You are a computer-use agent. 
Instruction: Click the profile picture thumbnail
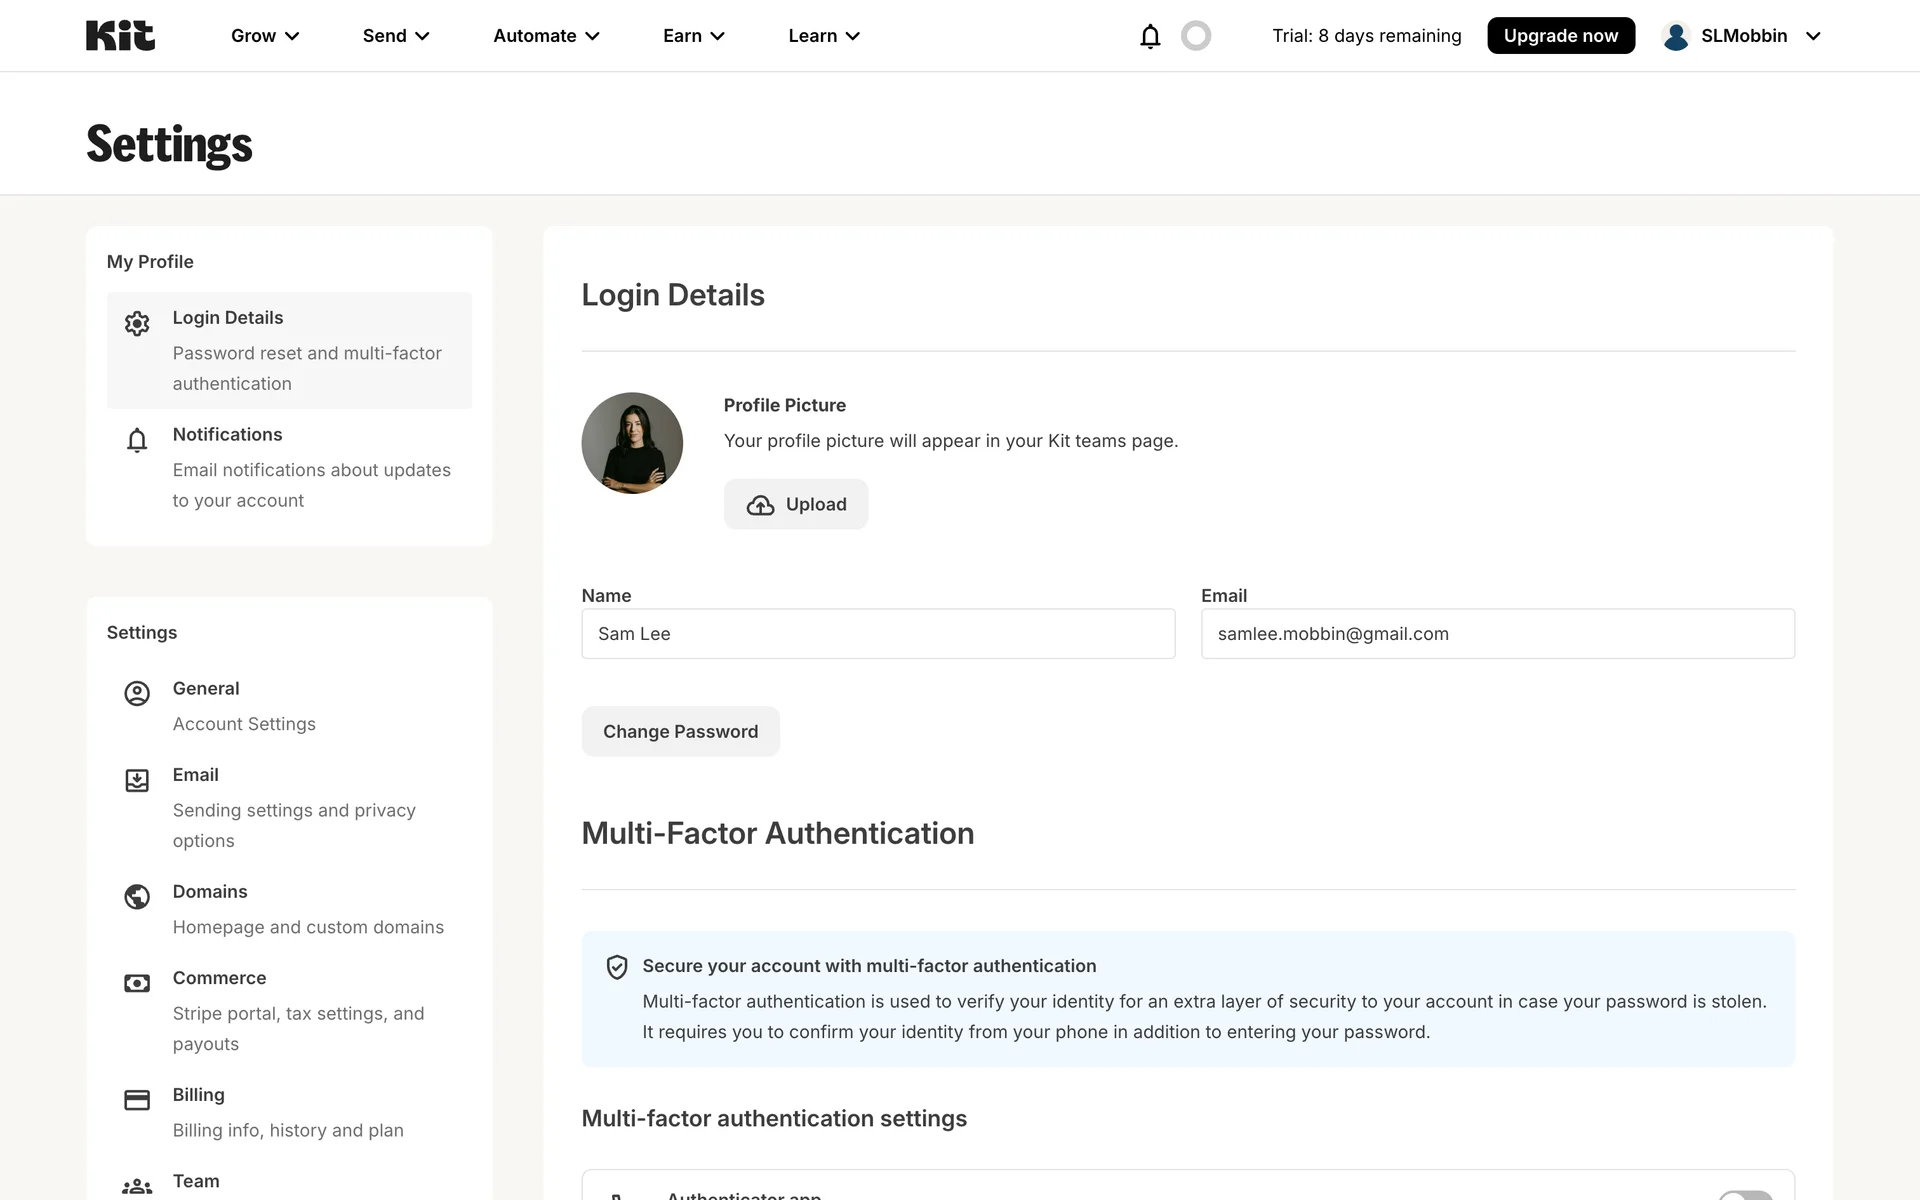pos(632,443)
